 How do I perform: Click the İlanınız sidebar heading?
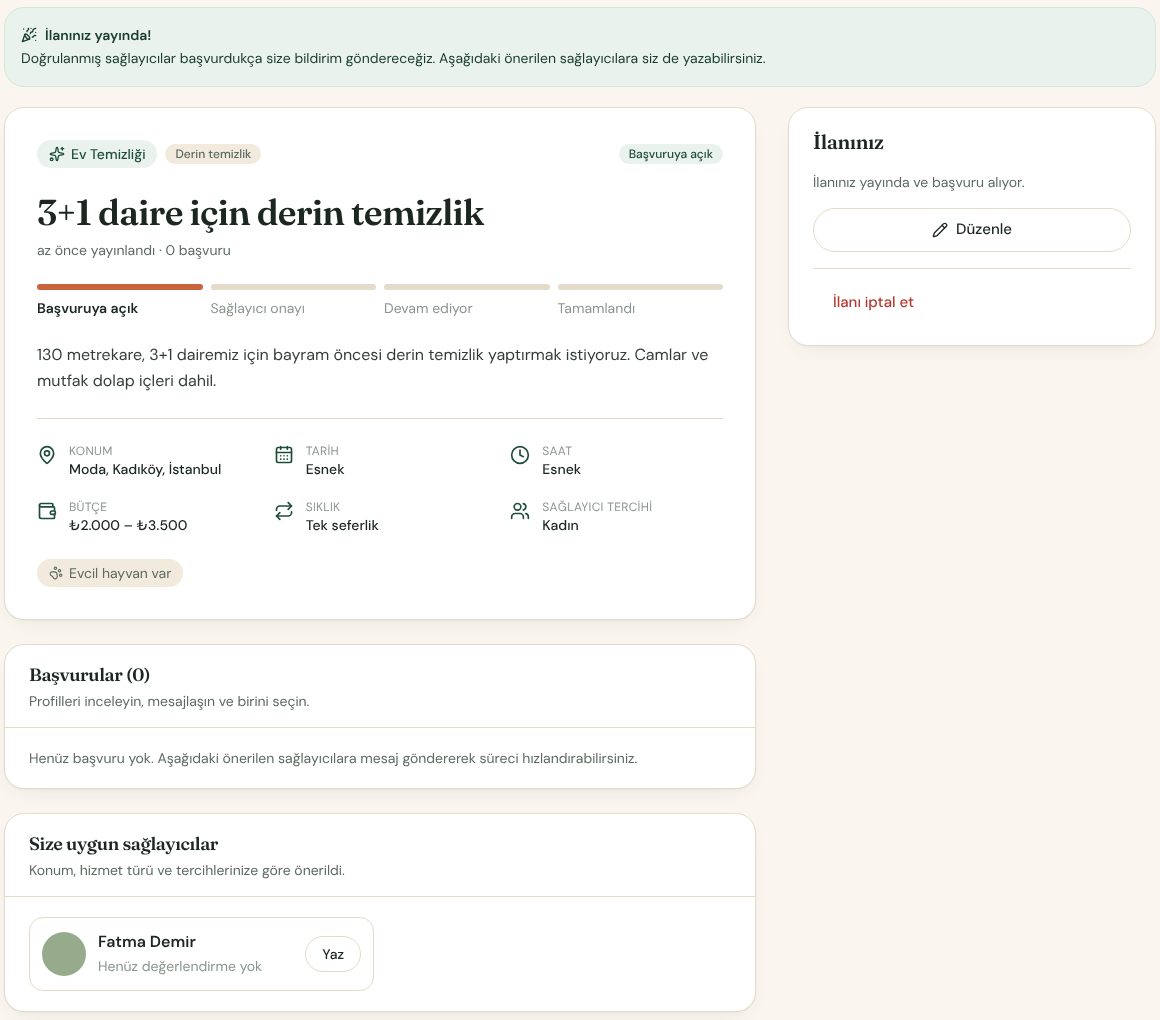[x=849, y=142]
